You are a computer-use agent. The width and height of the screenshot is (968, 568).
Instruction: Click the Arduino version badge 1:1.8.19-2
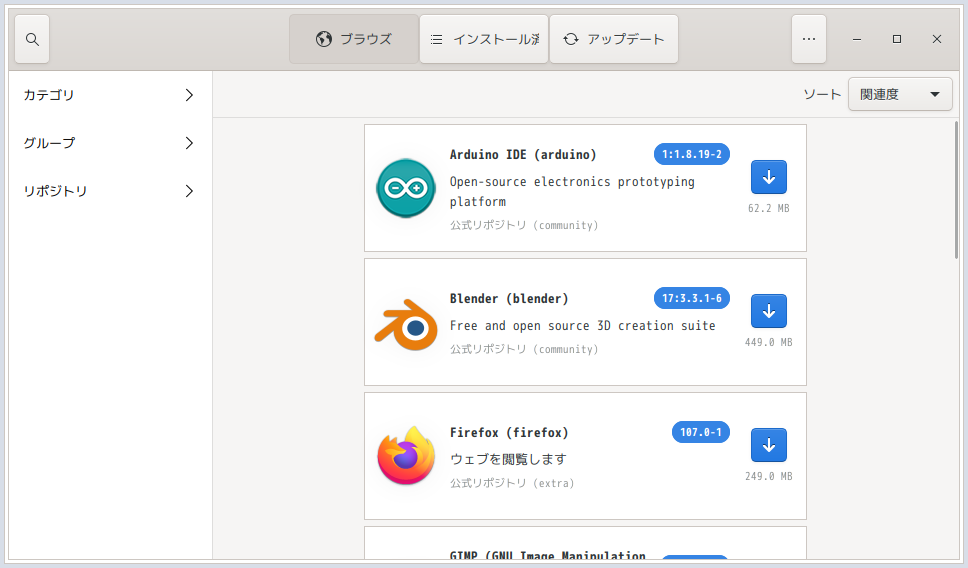[691, 154]
